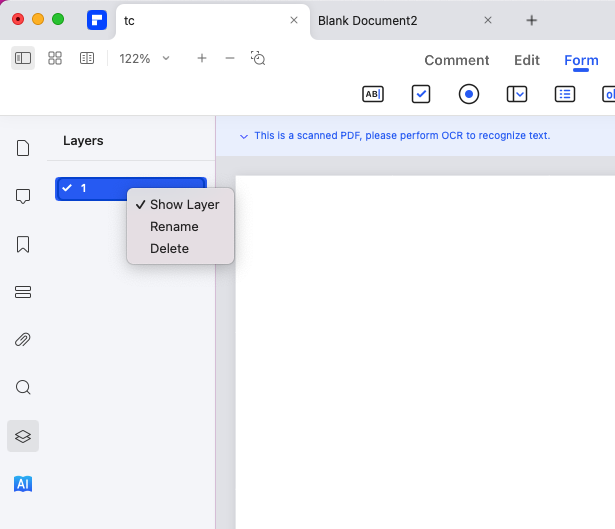Open the page thumbnails sidebar icon
Screen dimensions: 615x529
23,148
